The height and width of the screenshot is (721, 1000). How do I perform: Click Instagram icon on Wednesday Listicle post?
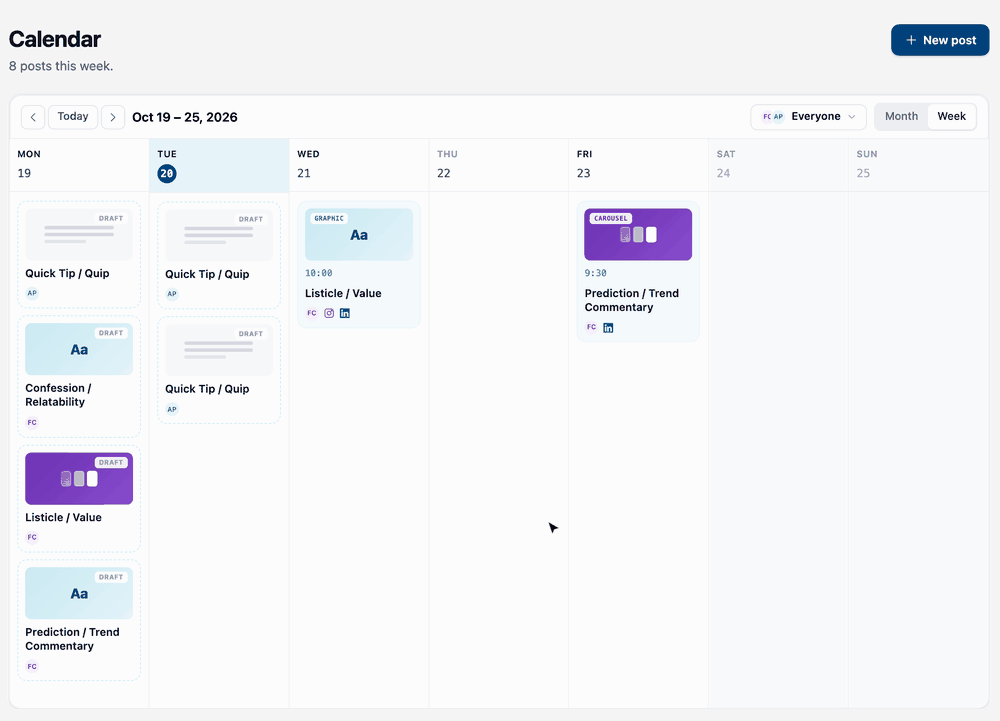[x=329, y=313]
